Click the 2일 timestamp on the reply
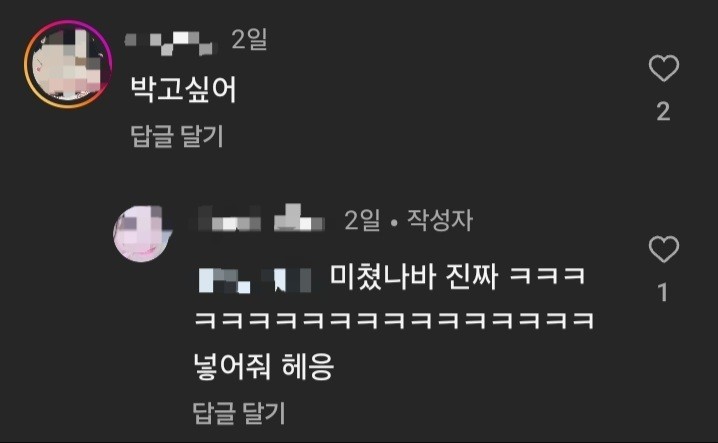The height and width of the screenshot is (443, 718). click(x=362, y=220)
